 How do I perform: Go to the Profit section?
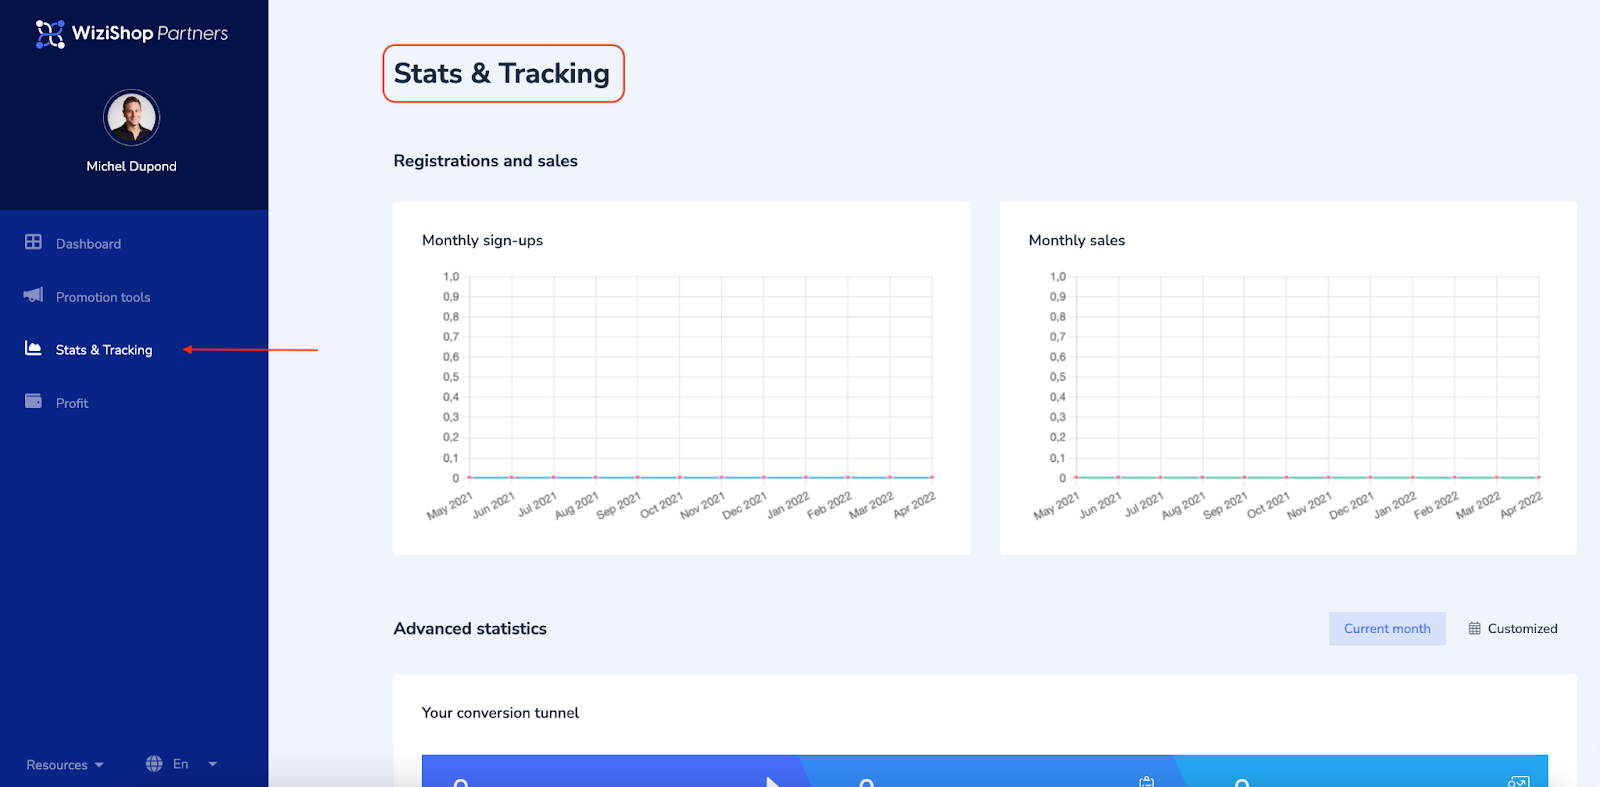[72, 403]
